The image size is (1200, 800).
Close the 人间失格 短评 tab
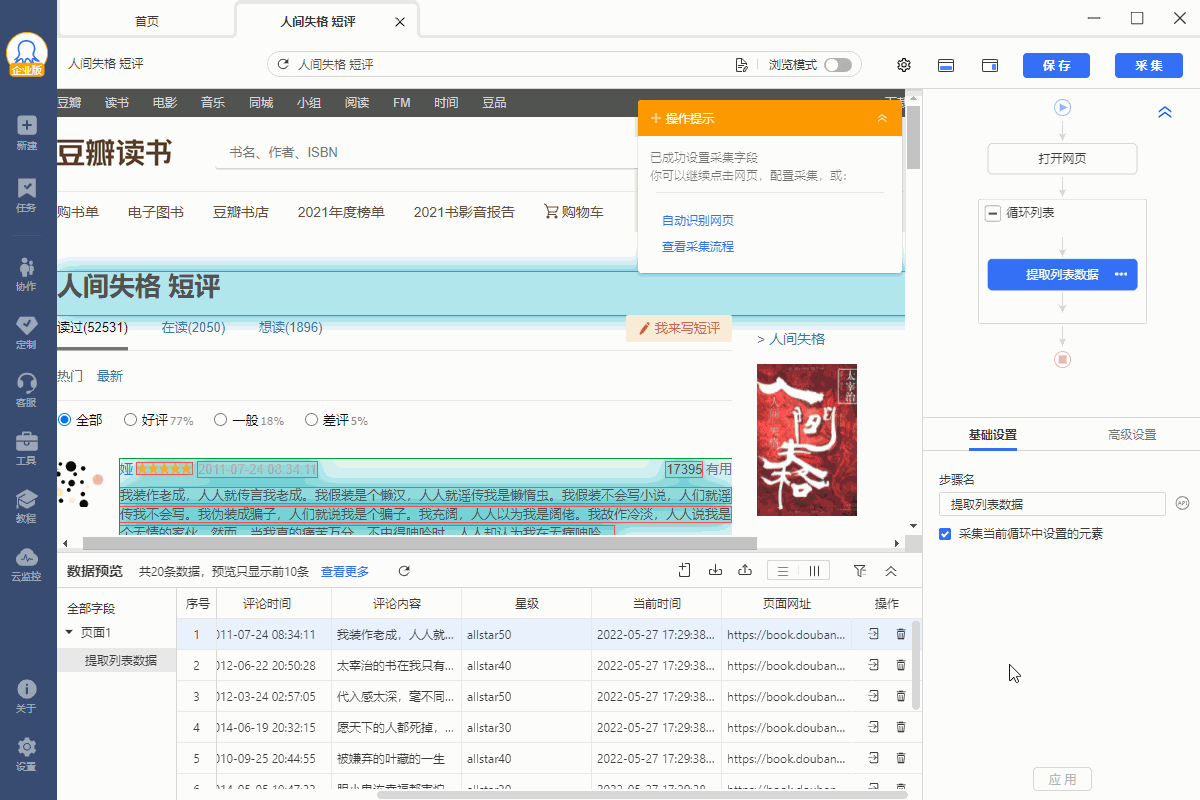(400, 21)
